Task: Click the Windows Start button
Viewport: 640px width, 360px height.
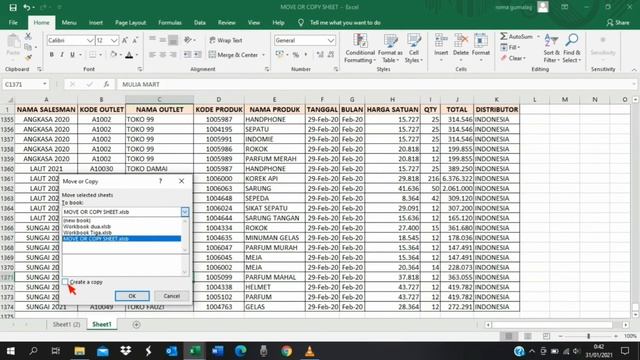Action: (11, 351)
